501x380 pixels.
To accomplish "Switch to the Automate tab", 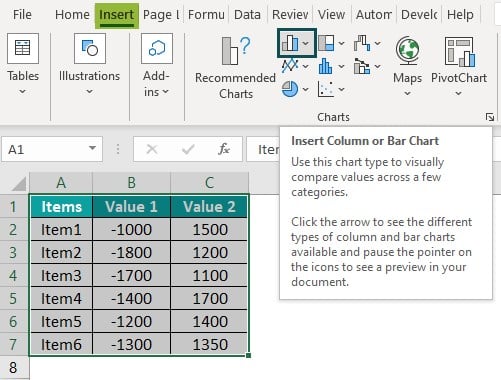I will tap(373, 15).
